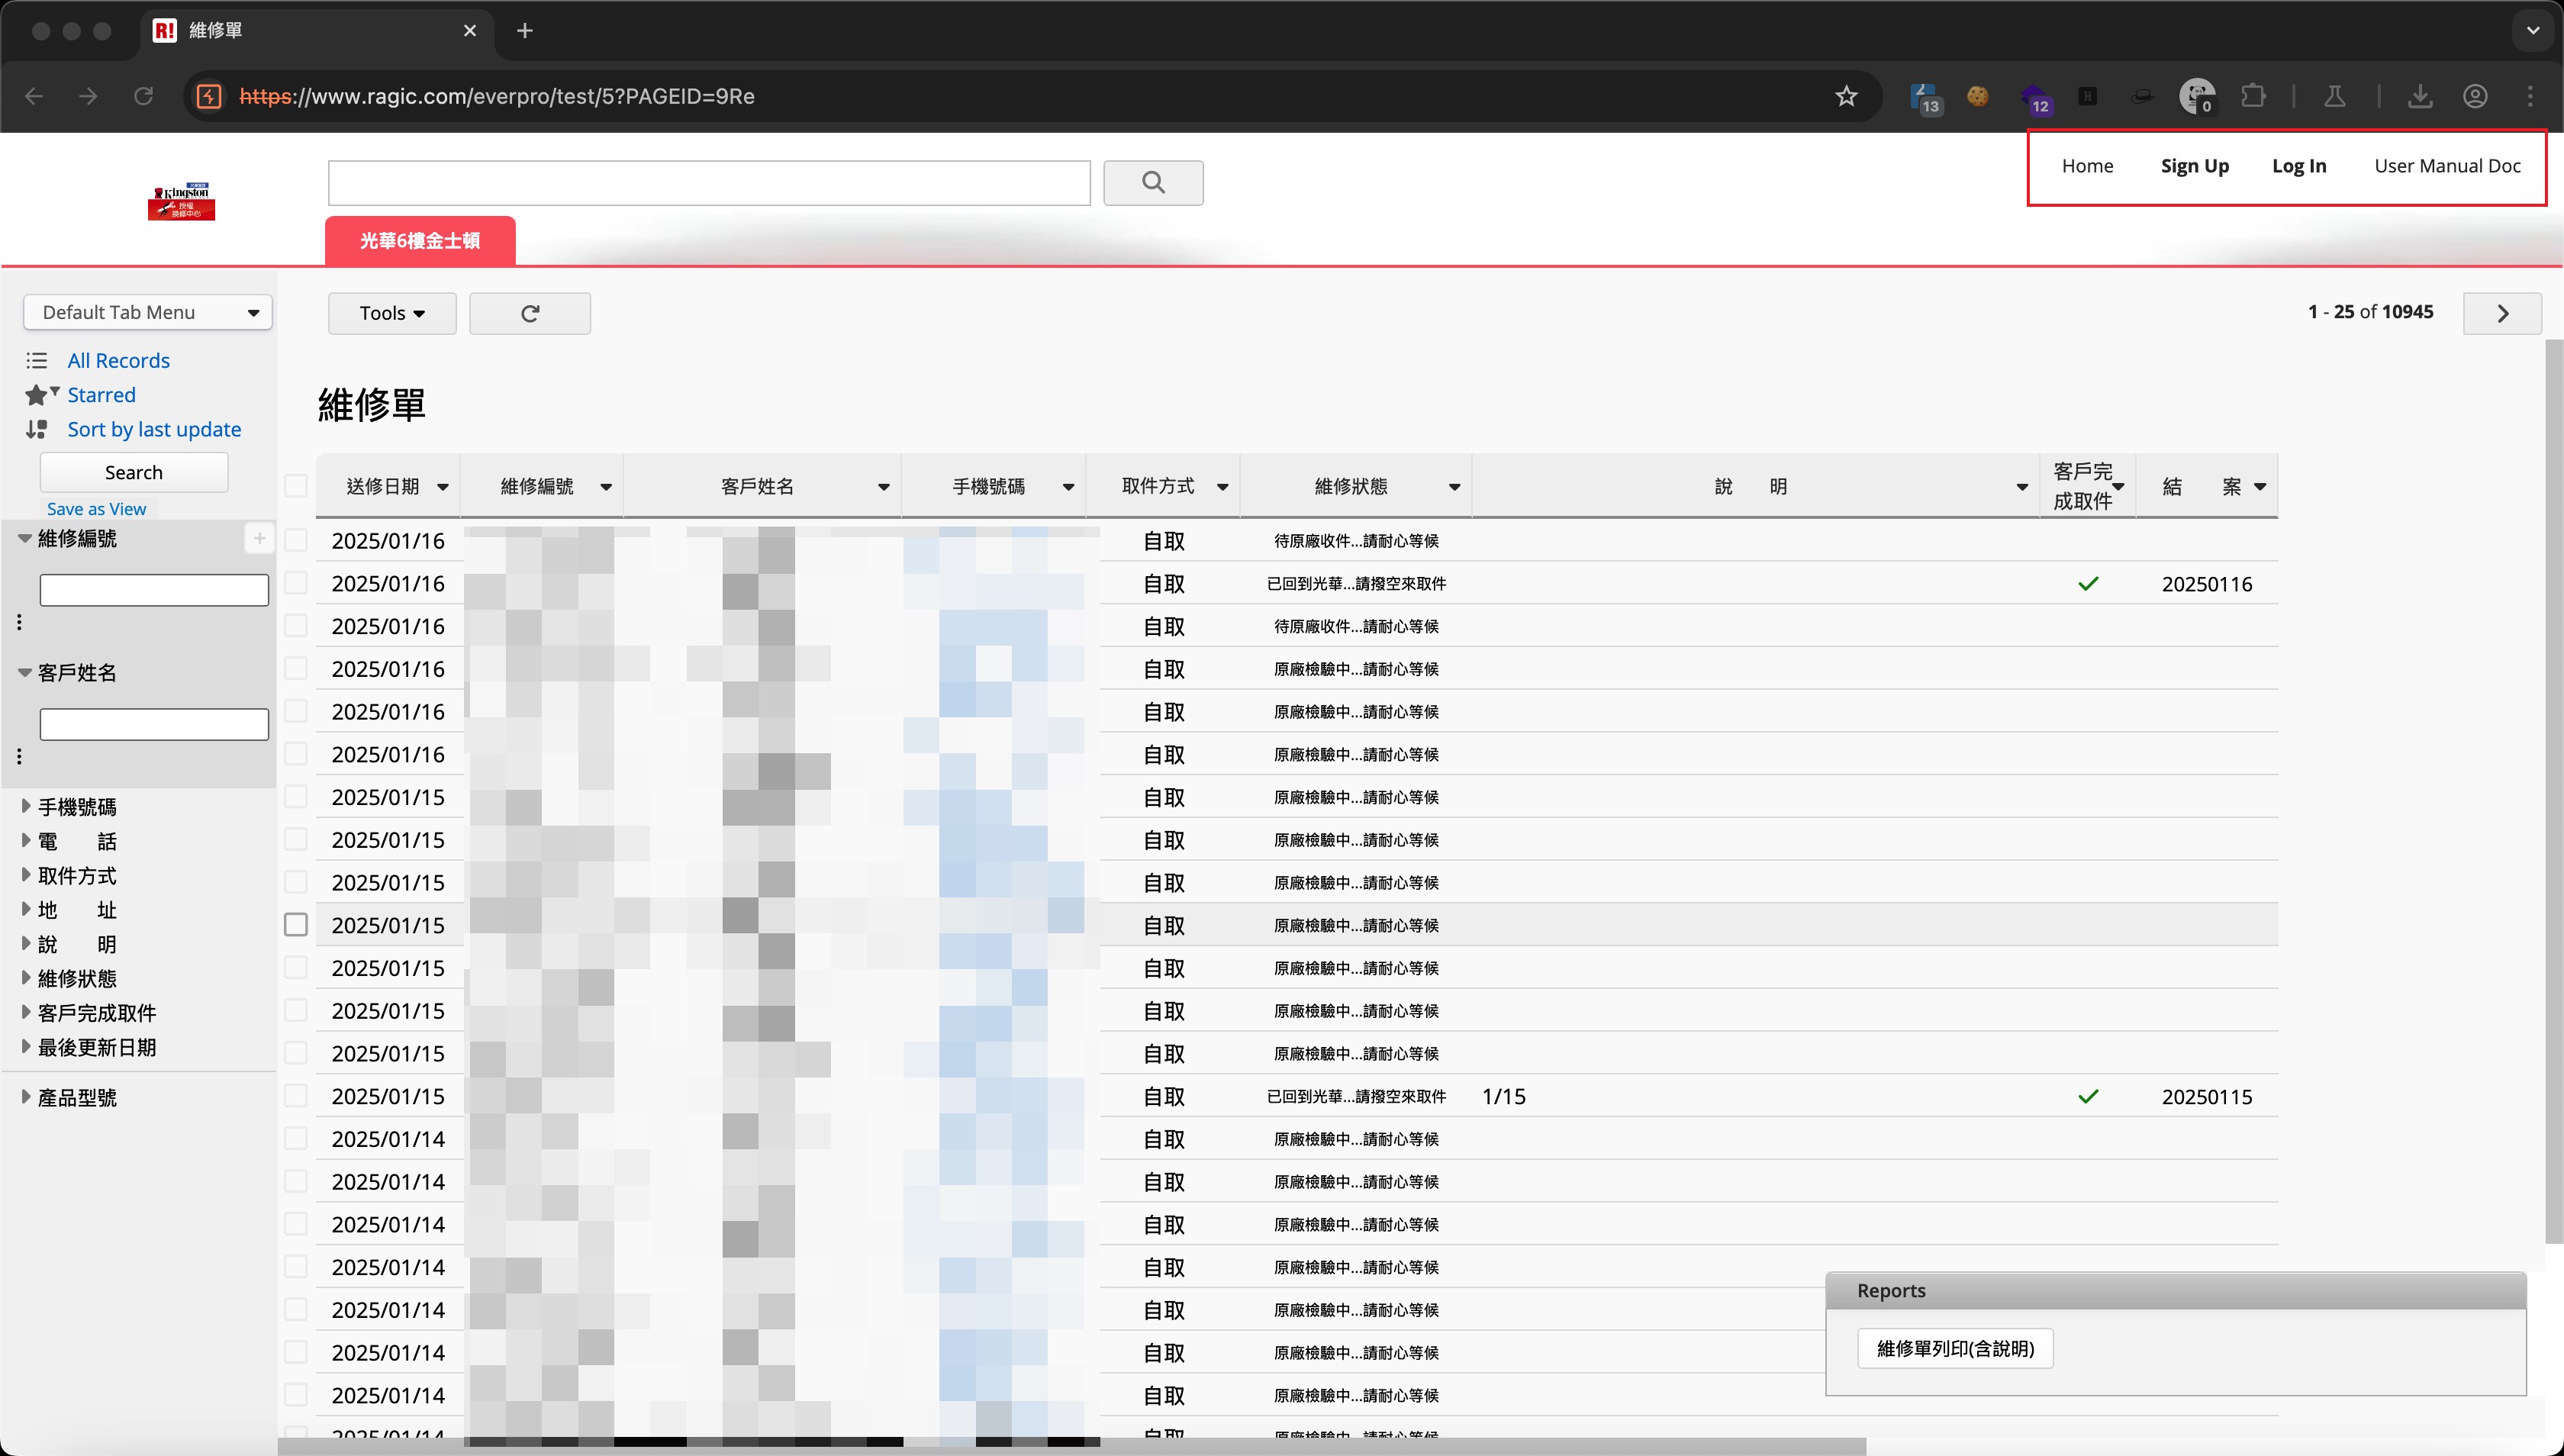The height and width of the screenshot is (1456, 2564).
Task: Expand the 產品型號 filter
Action: click(26, 1097)
